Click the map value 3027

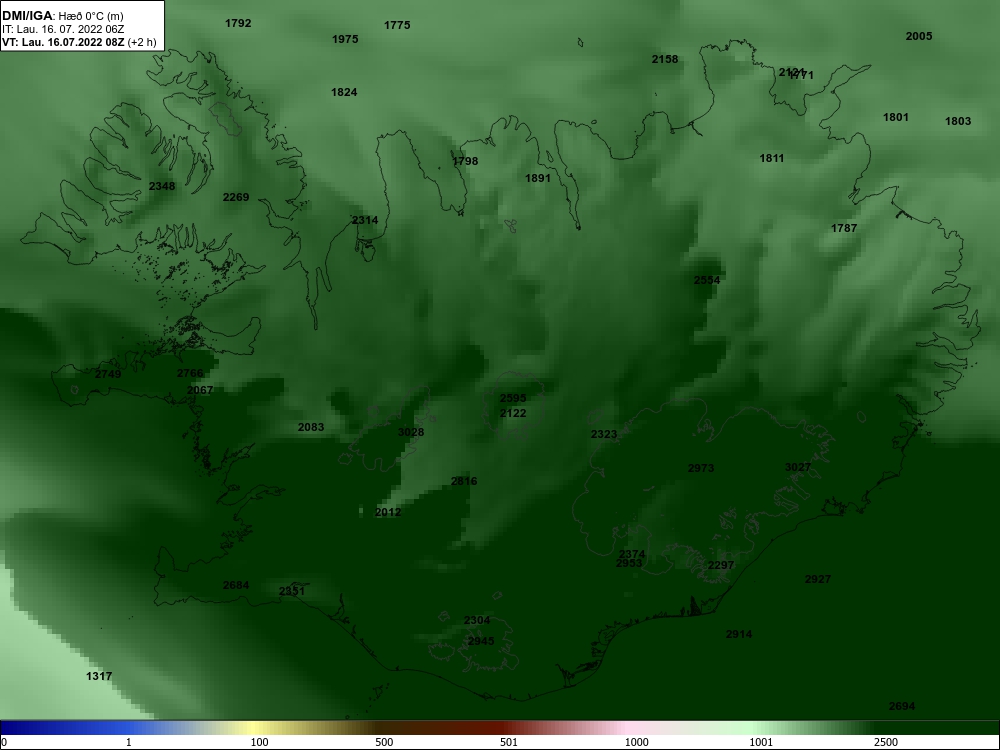pyautogui.click(x=798, y=467)
